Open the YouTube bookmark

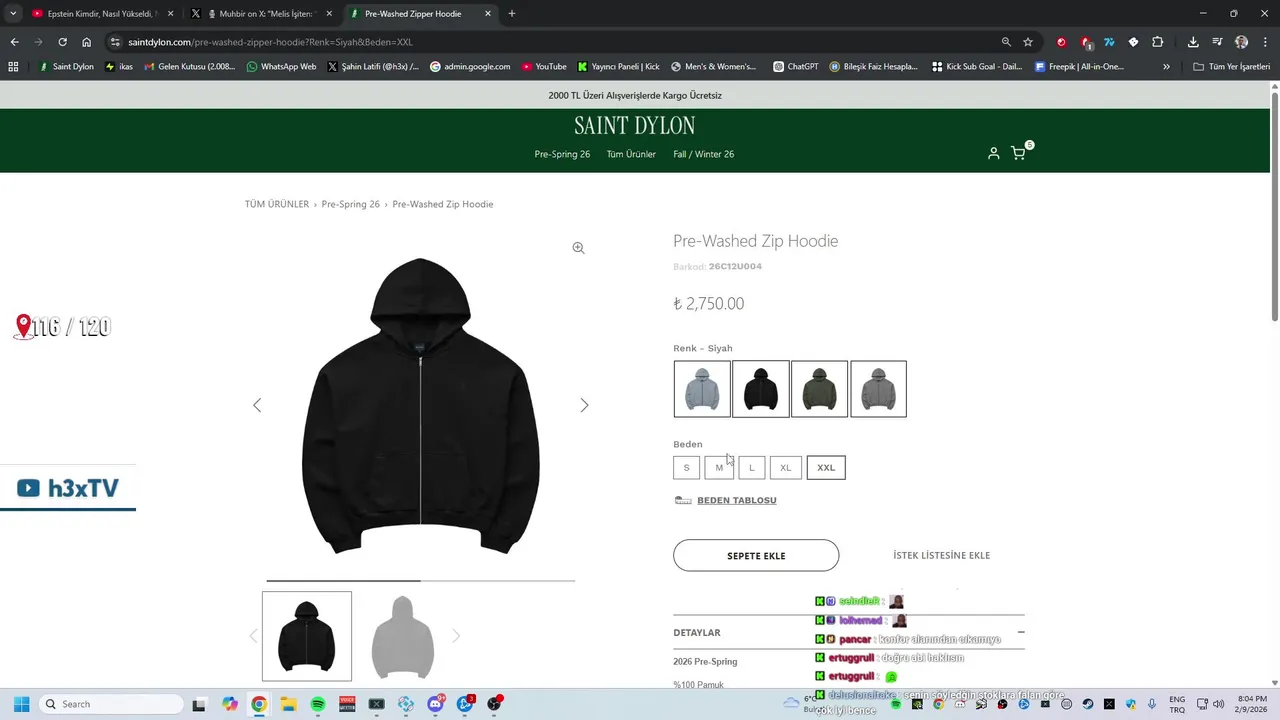click(x=543, y=67)
